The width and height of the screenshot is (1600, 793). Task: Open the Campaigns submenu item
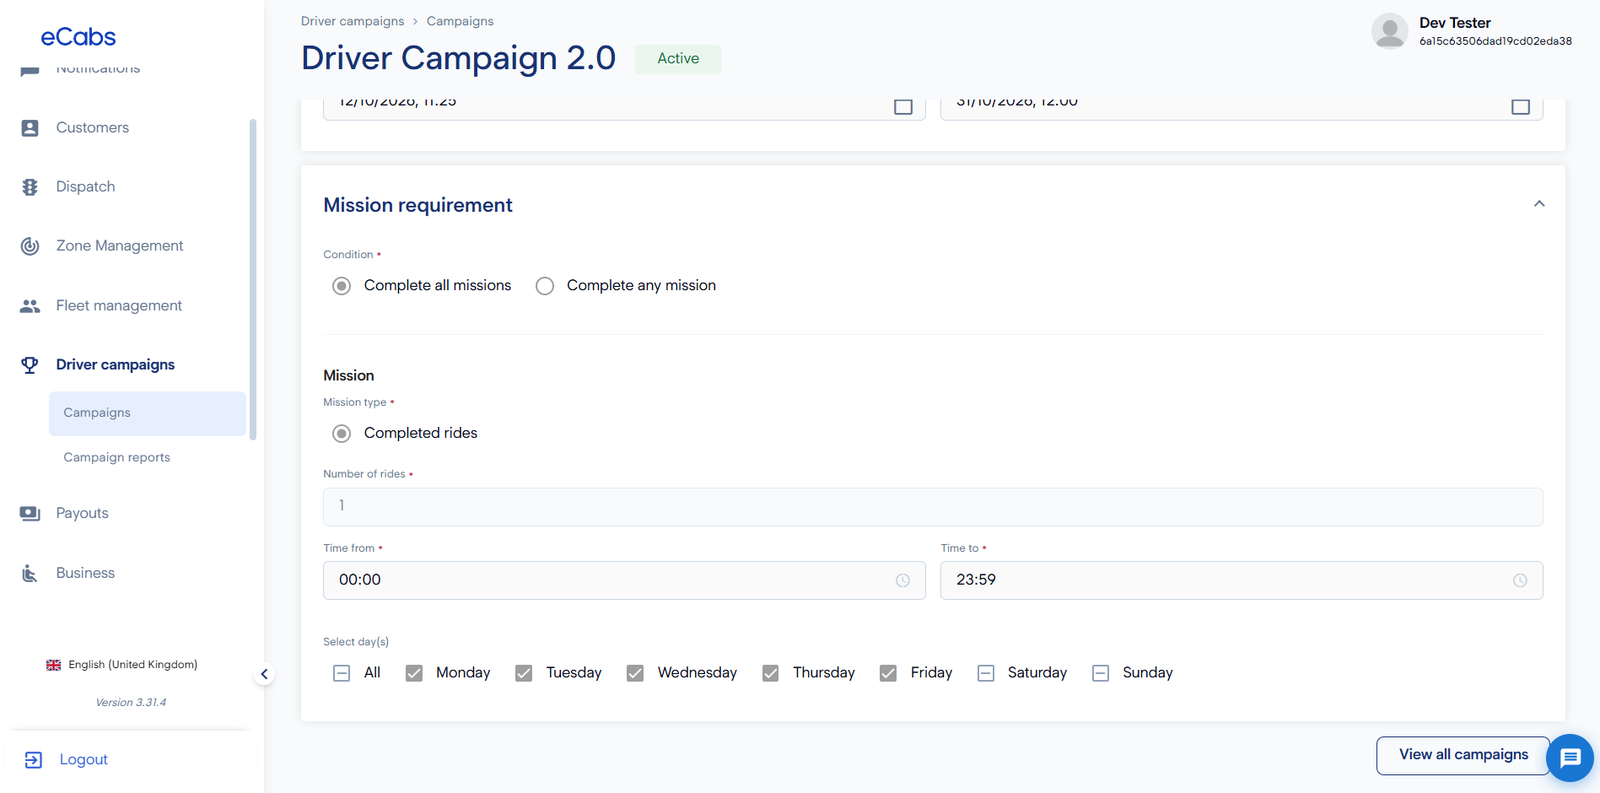[x=147, y=413]
